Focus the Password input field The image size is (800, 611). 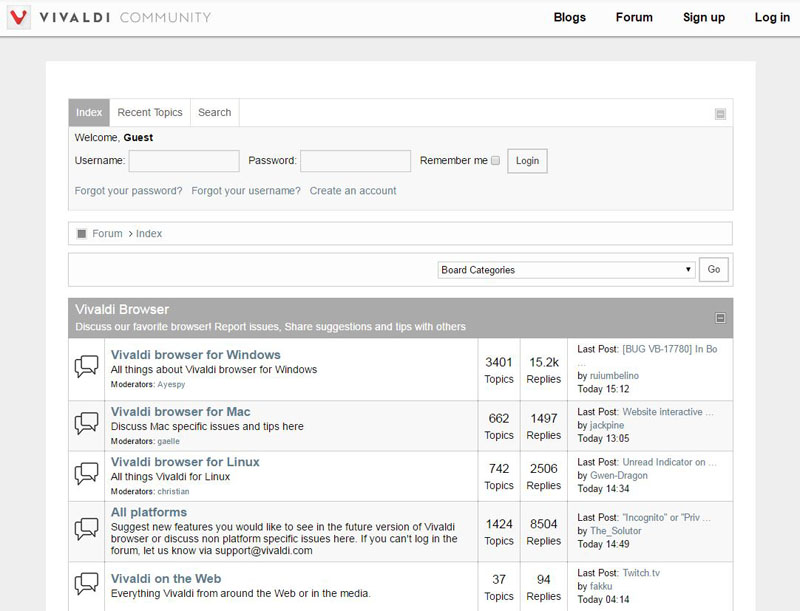[356, 161]
